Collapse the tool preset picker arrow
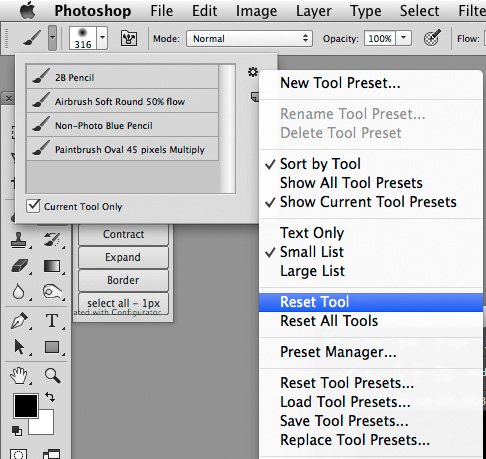This screenshot has width=486, height=459. (52, 38)
